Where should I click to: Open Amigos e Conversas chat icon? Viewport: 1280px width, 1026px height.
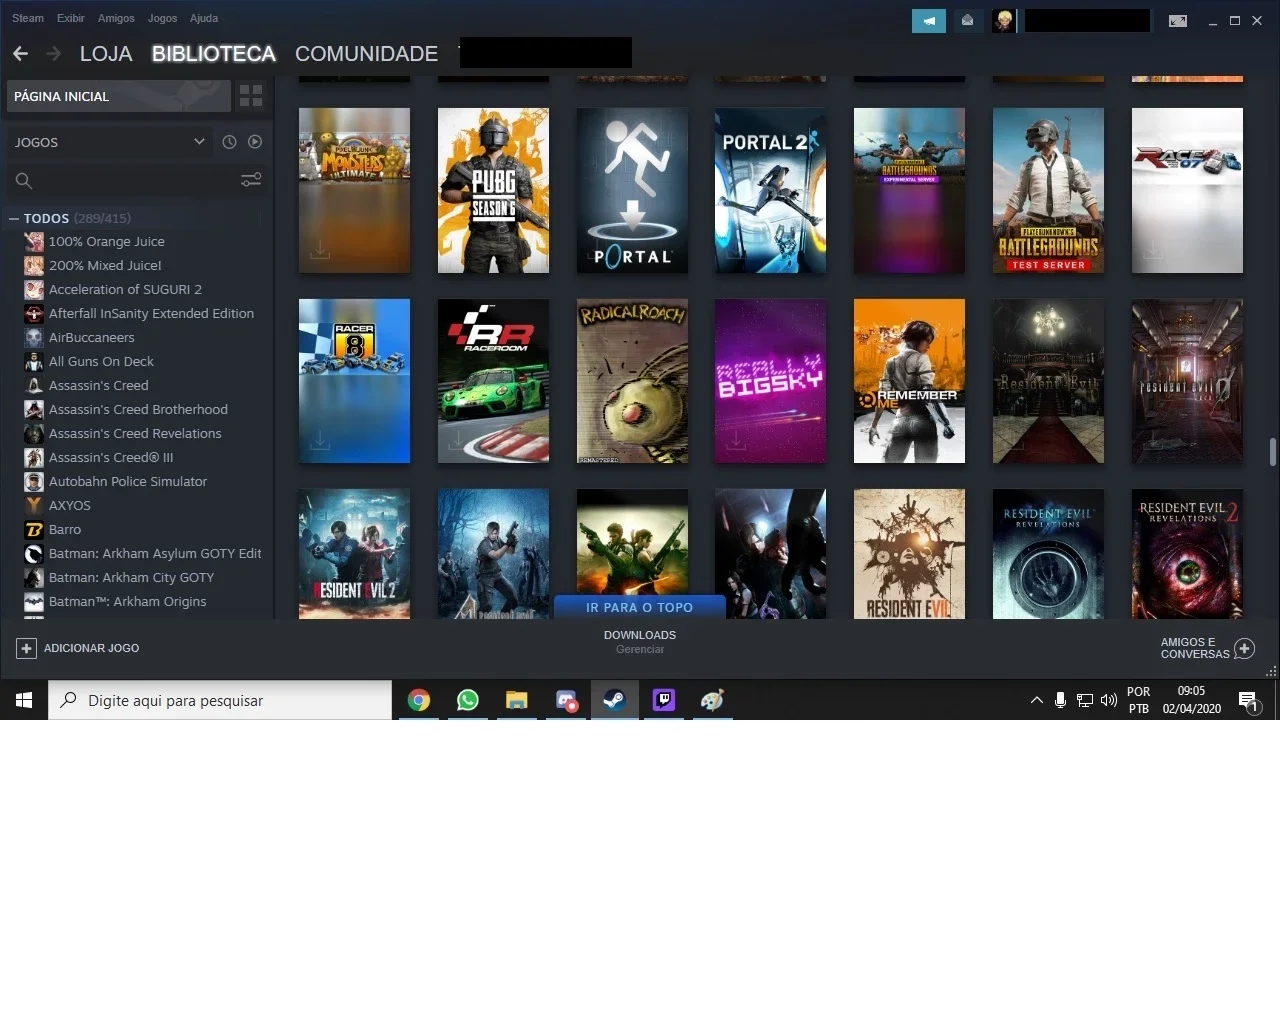pos(1244,648)
